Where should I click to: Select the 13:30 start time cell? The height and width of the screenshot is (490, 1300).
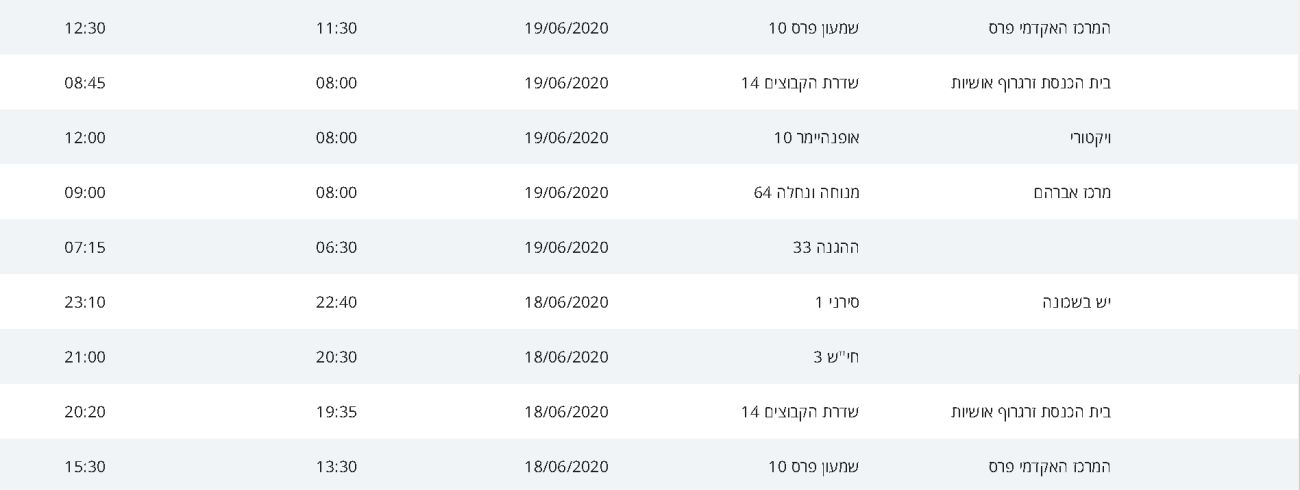click(x=336, y=467)
